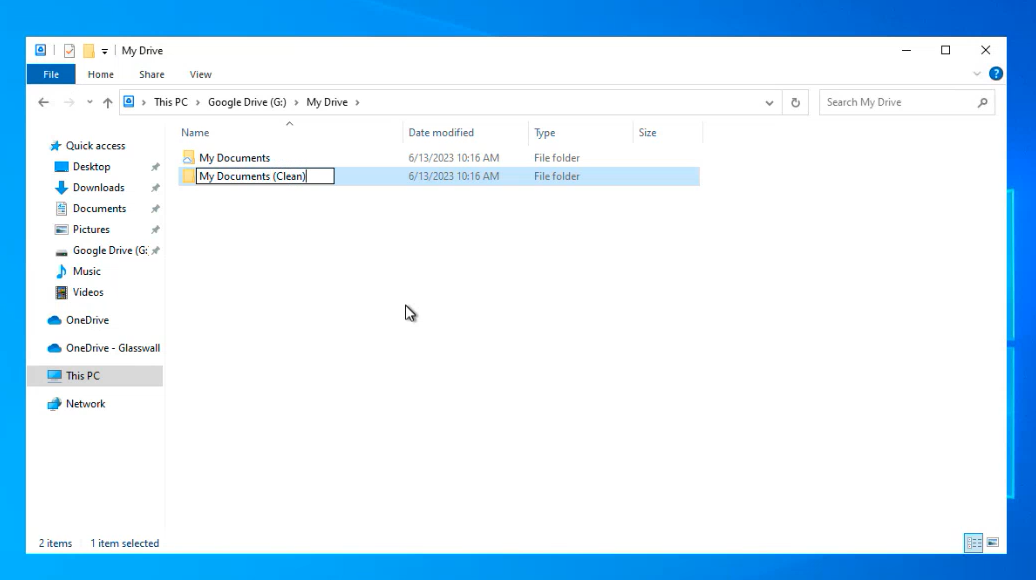This screenshot has height=580, width=1036.
Task: Expand the ribbon chevron
Action: (x=977, y=74)
